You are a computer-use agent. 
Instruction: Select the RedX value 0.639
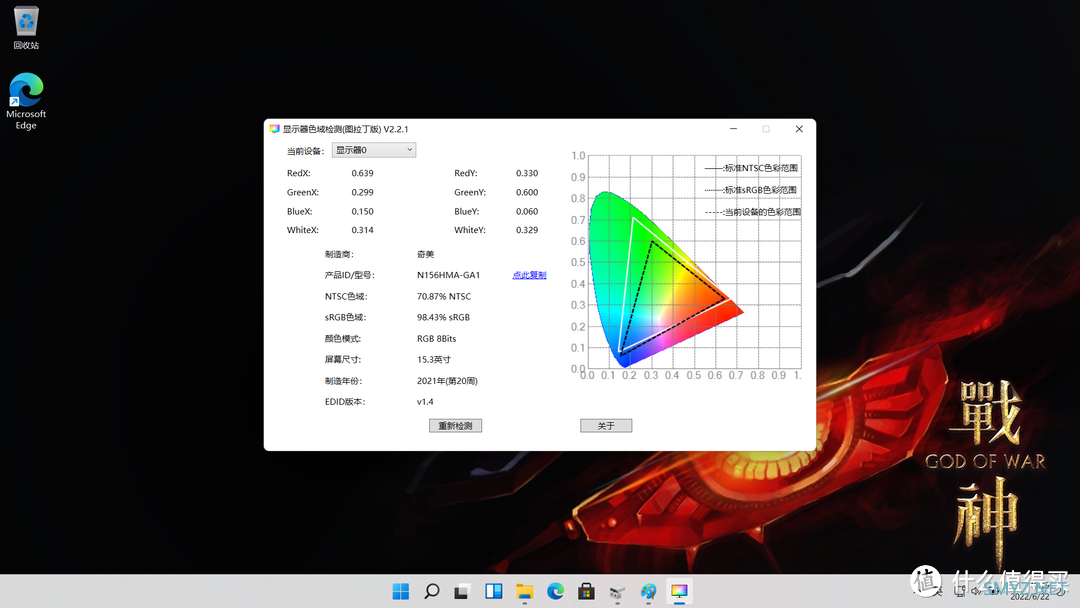(x=362, y=174)
